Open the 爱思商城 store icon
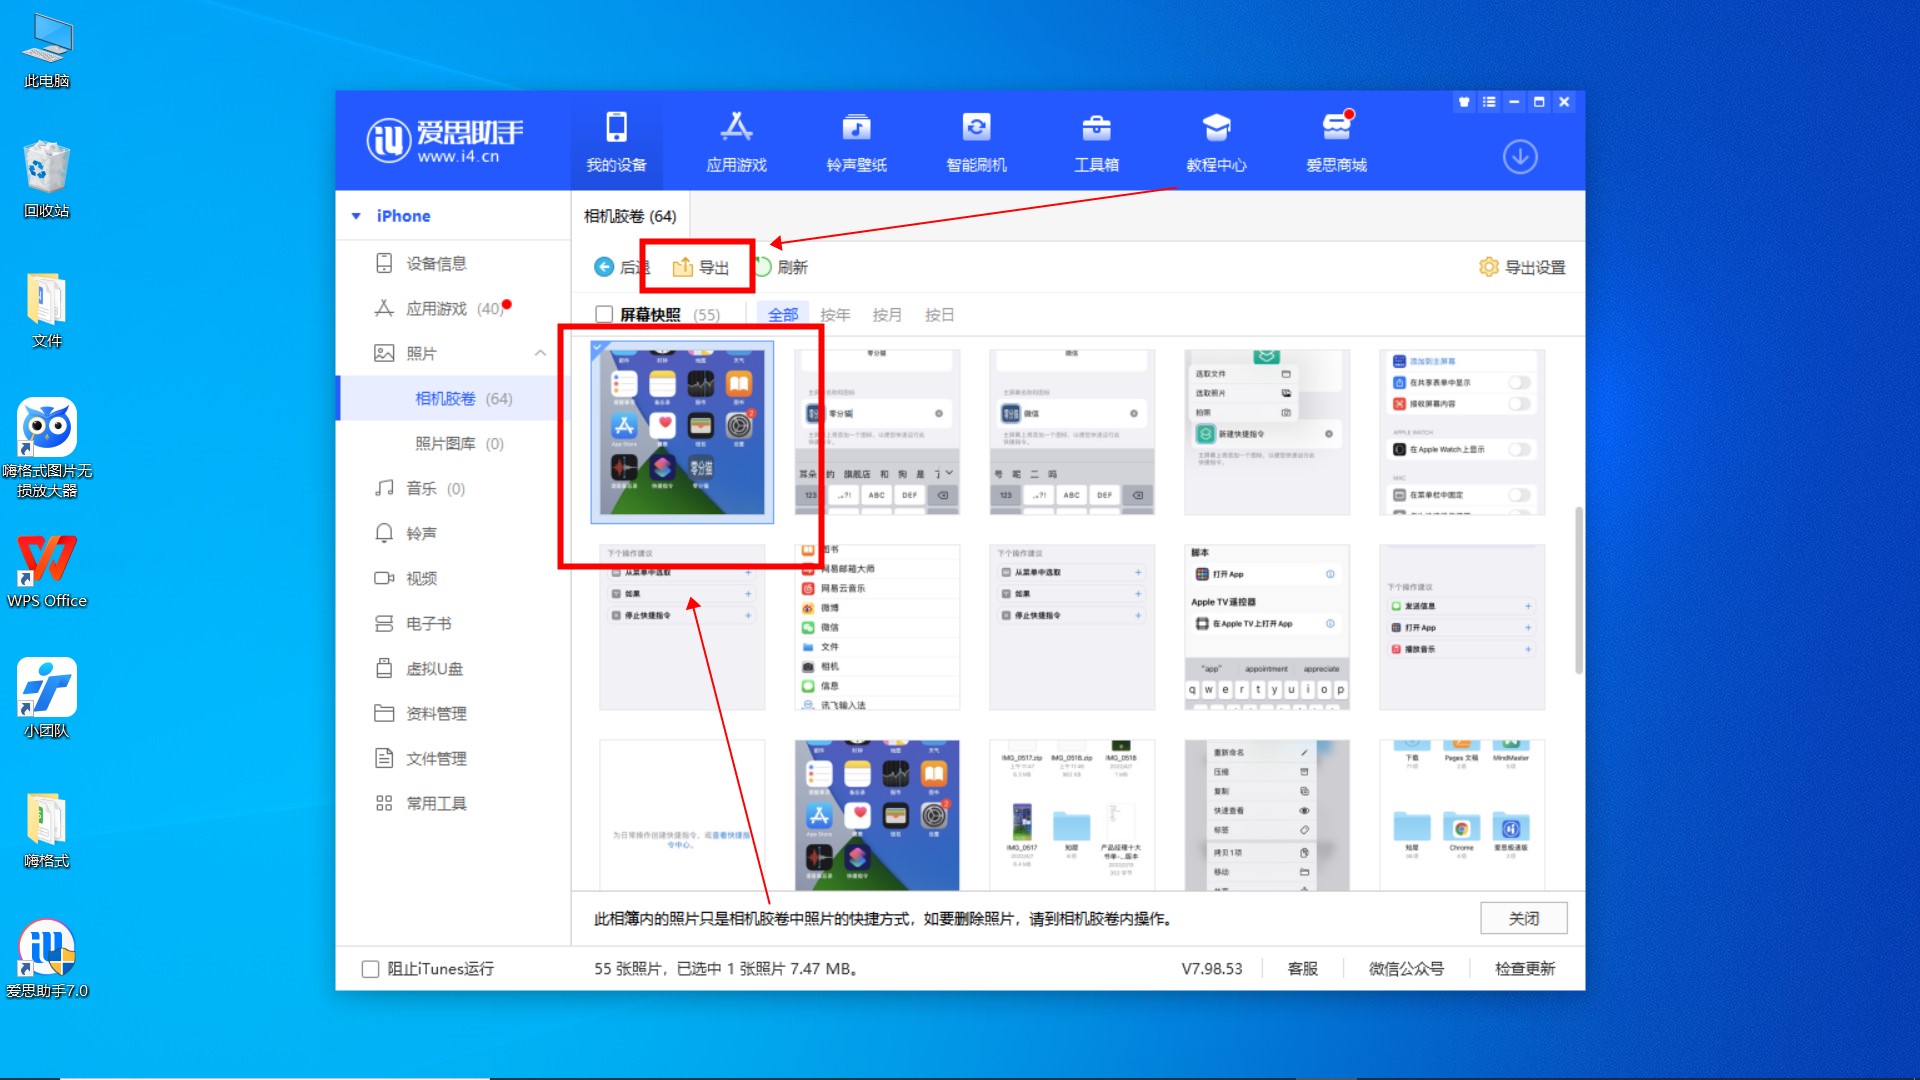 pos(1336,128)
